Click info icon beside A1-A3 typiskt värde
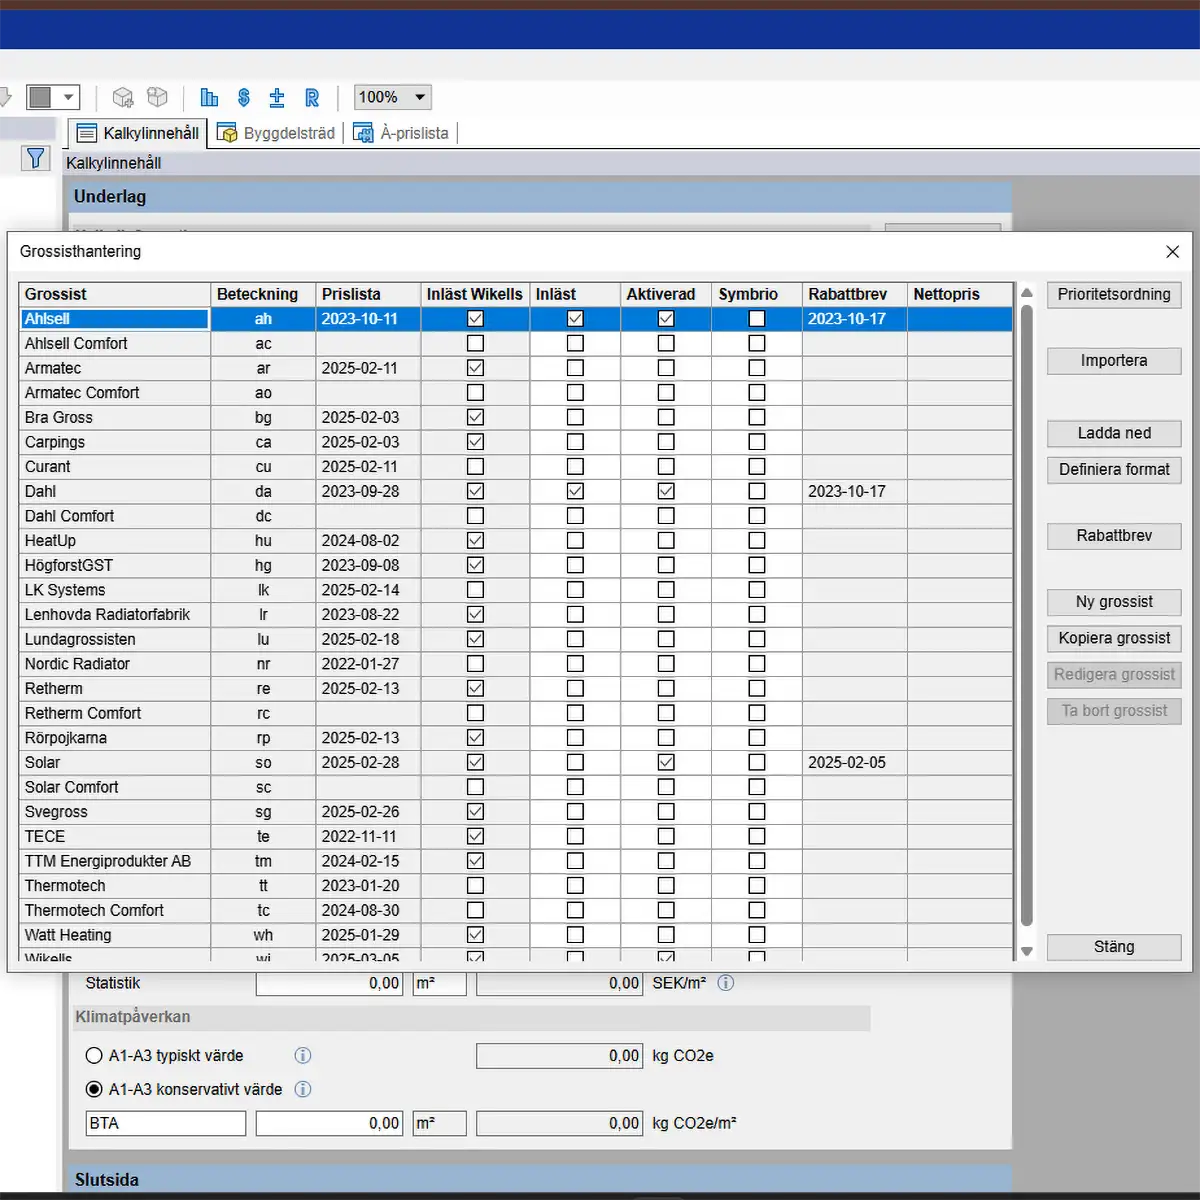The height and width of the screenshot is (1200, 1200). coord(303,1056)
